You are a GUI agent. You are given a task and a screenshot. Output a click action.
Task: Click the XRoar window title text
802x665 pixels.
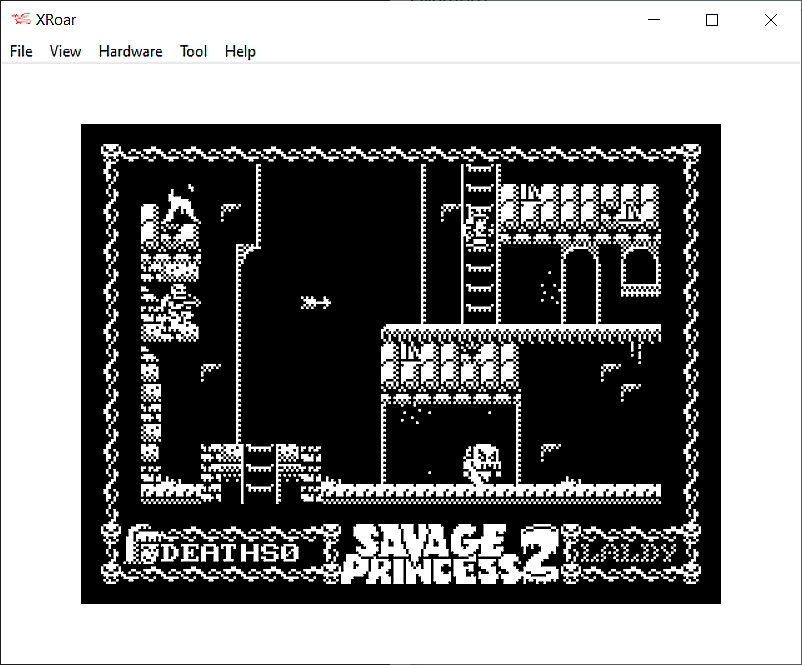click(56, 20)
